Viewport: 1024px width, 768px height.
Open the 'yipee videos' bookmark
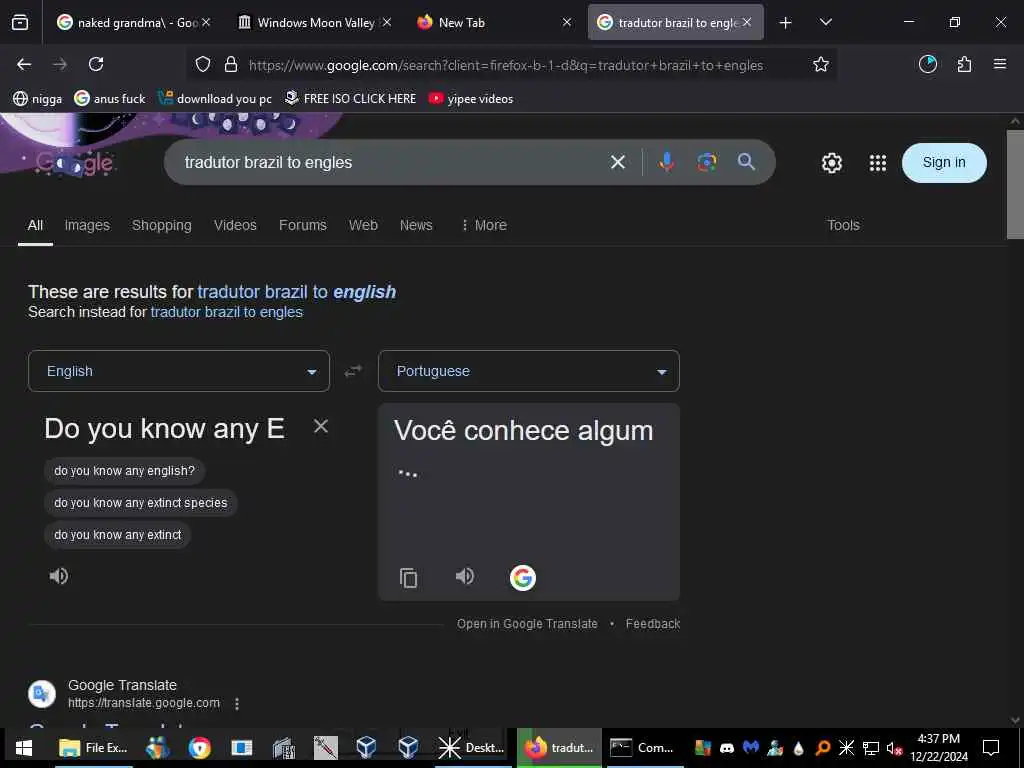coord(471,99)
